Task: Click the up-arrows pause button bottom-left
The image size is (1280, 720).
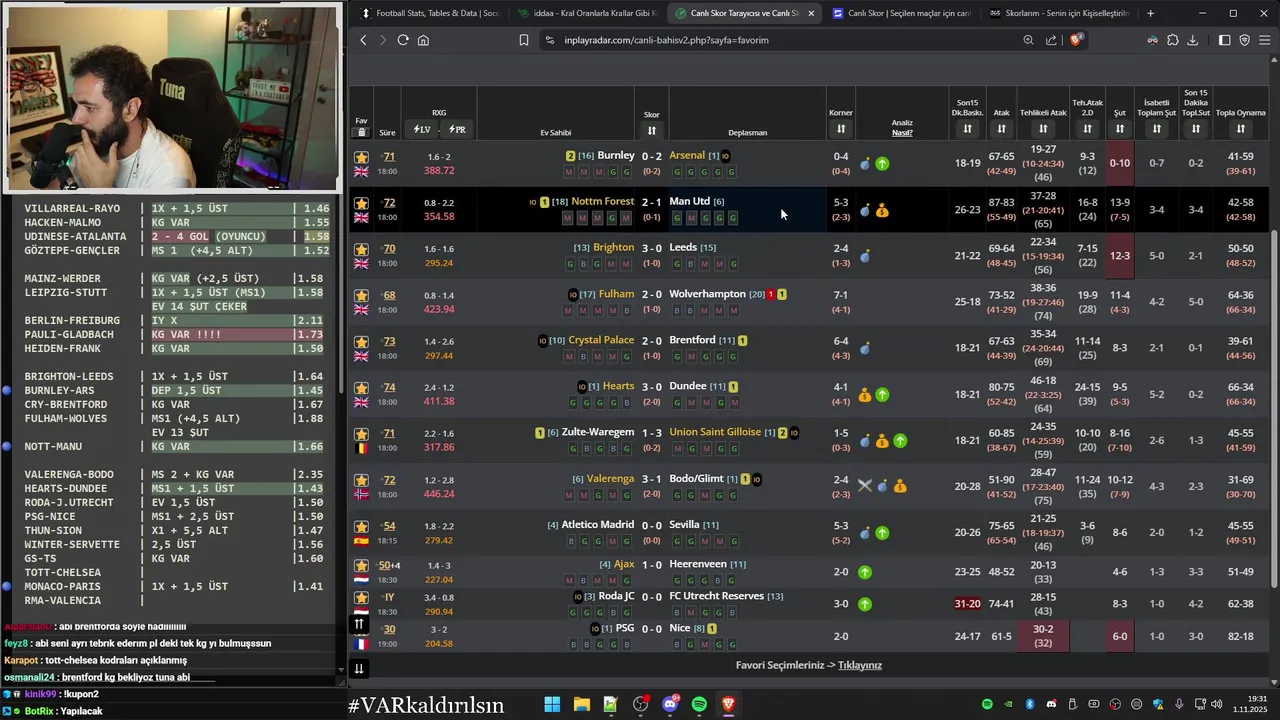Action: (358, 625)
